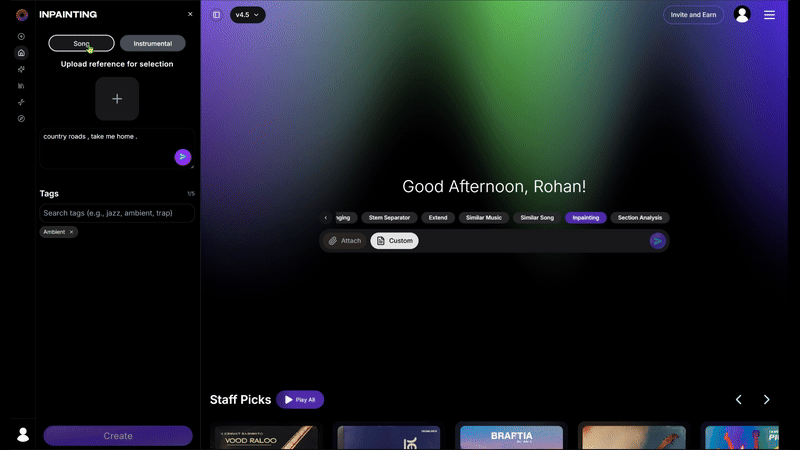Click the compass Explore icon in sidebar
Image resolution: width=800 pixels, height=450 pixels.
point(21,118)
